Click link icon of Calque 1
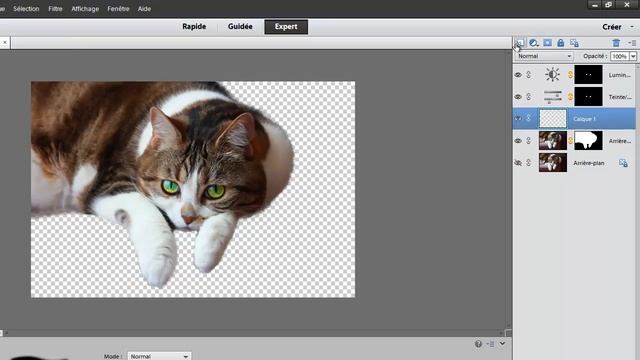The height and width of the screenshot is (360, 640). pos(529,119)
